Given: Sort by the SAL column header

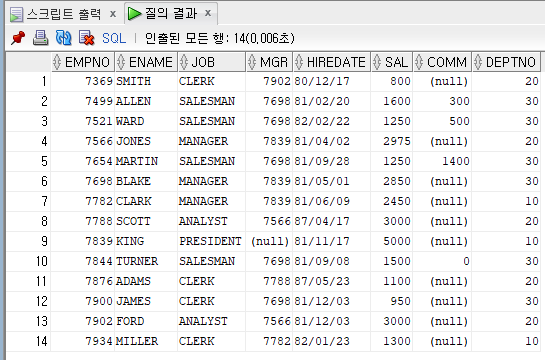Looking at the screenshot, I should [392, 62].
